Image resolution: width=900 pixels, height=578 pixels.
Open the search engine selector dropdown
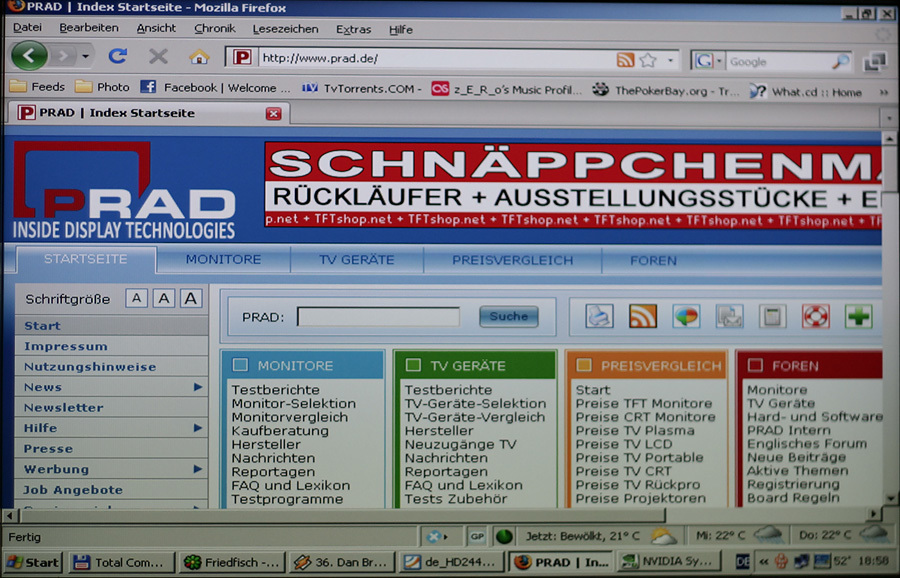click(x=718, y=61)
